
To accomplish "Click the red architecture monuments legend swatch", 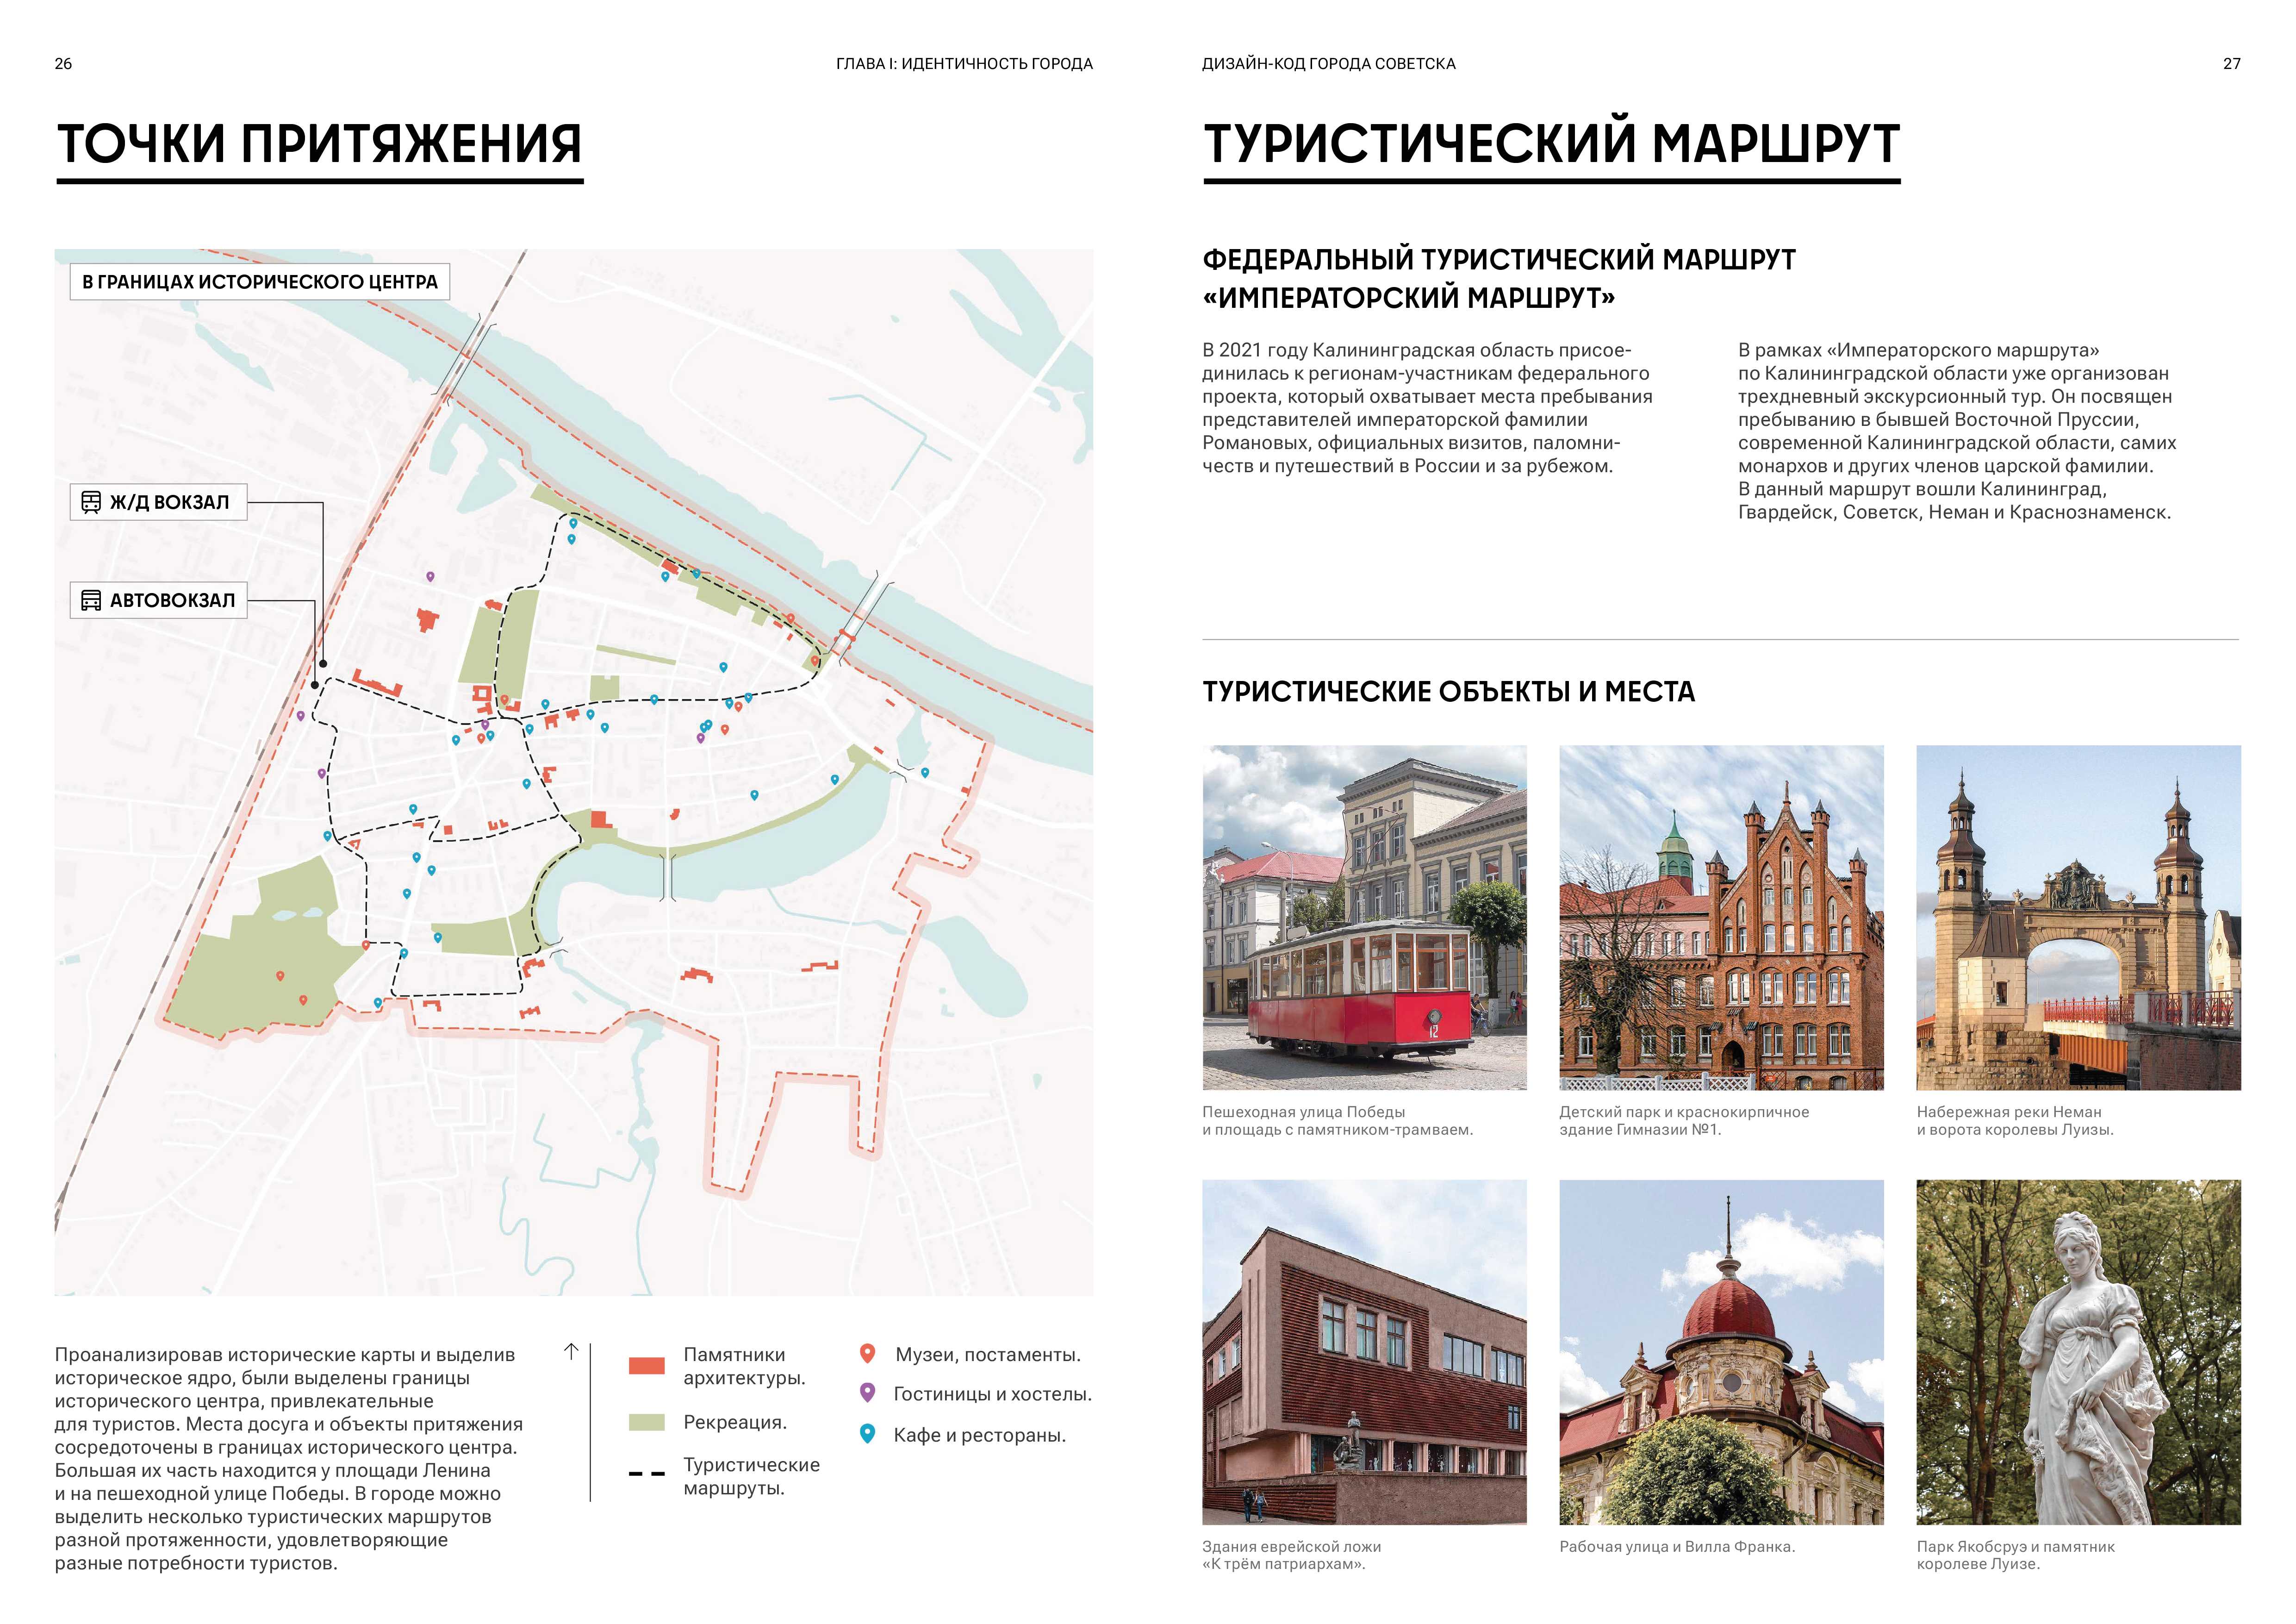I will (x=646, y=1366).
